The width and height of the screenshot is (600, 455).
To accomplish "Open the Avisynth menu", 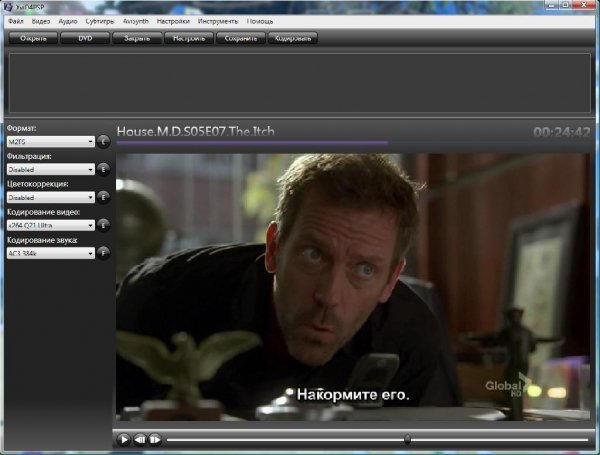I will (x=135, y=21).
